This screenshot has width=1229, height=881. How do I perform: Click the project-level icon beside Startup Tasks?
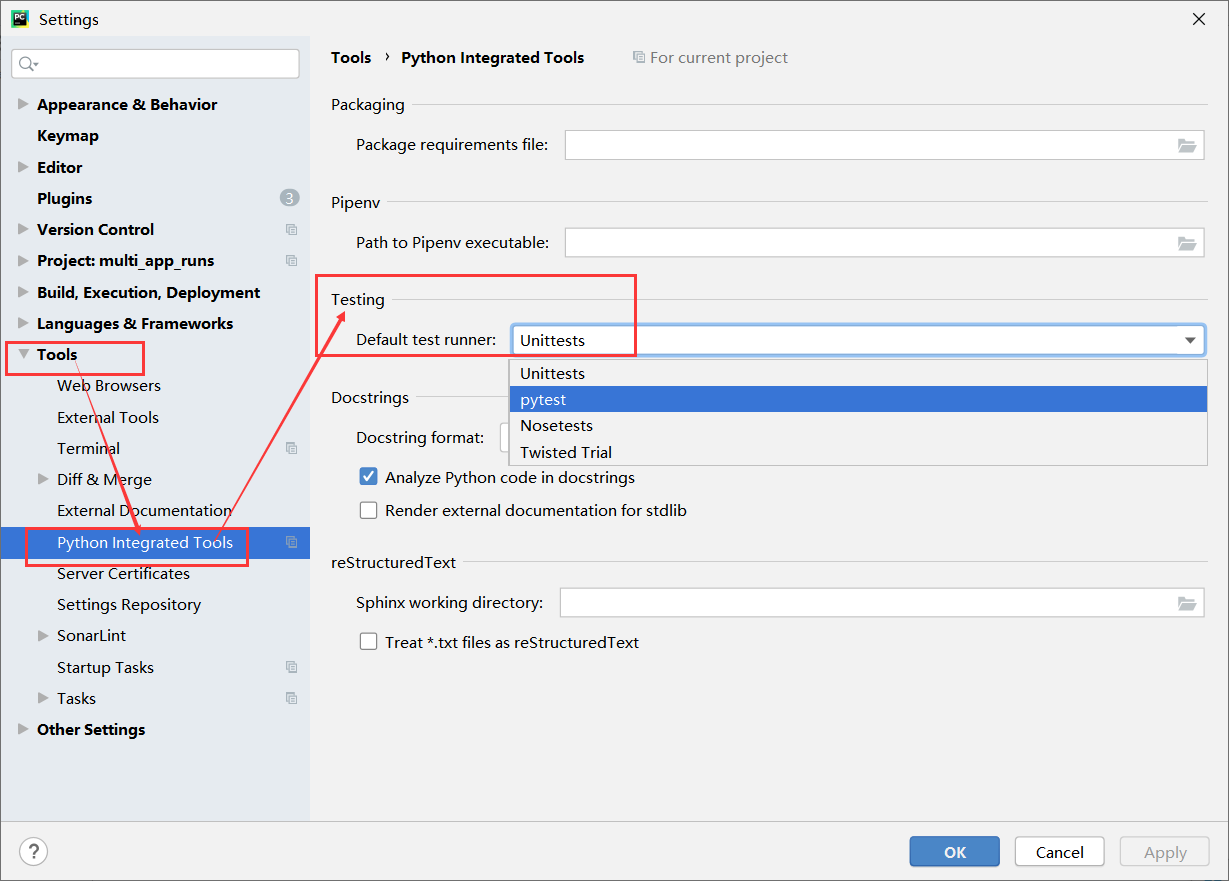pos(291,667)
